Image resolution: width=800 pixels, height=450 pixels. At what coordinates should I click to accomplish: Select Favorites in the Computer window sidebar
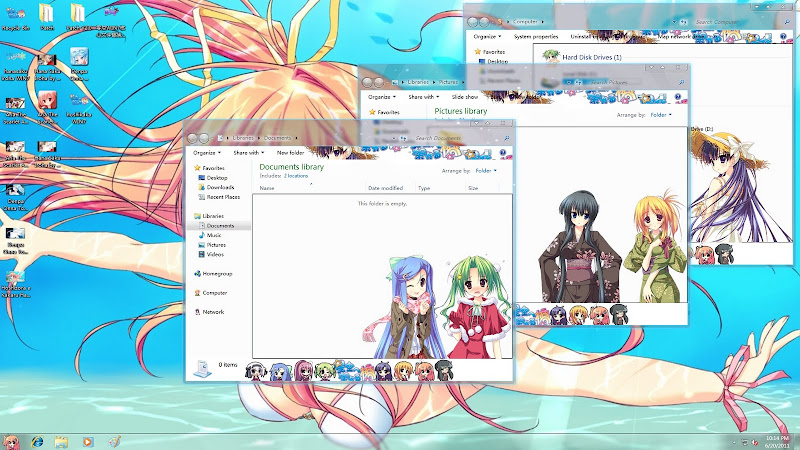(x=489, y=52)
